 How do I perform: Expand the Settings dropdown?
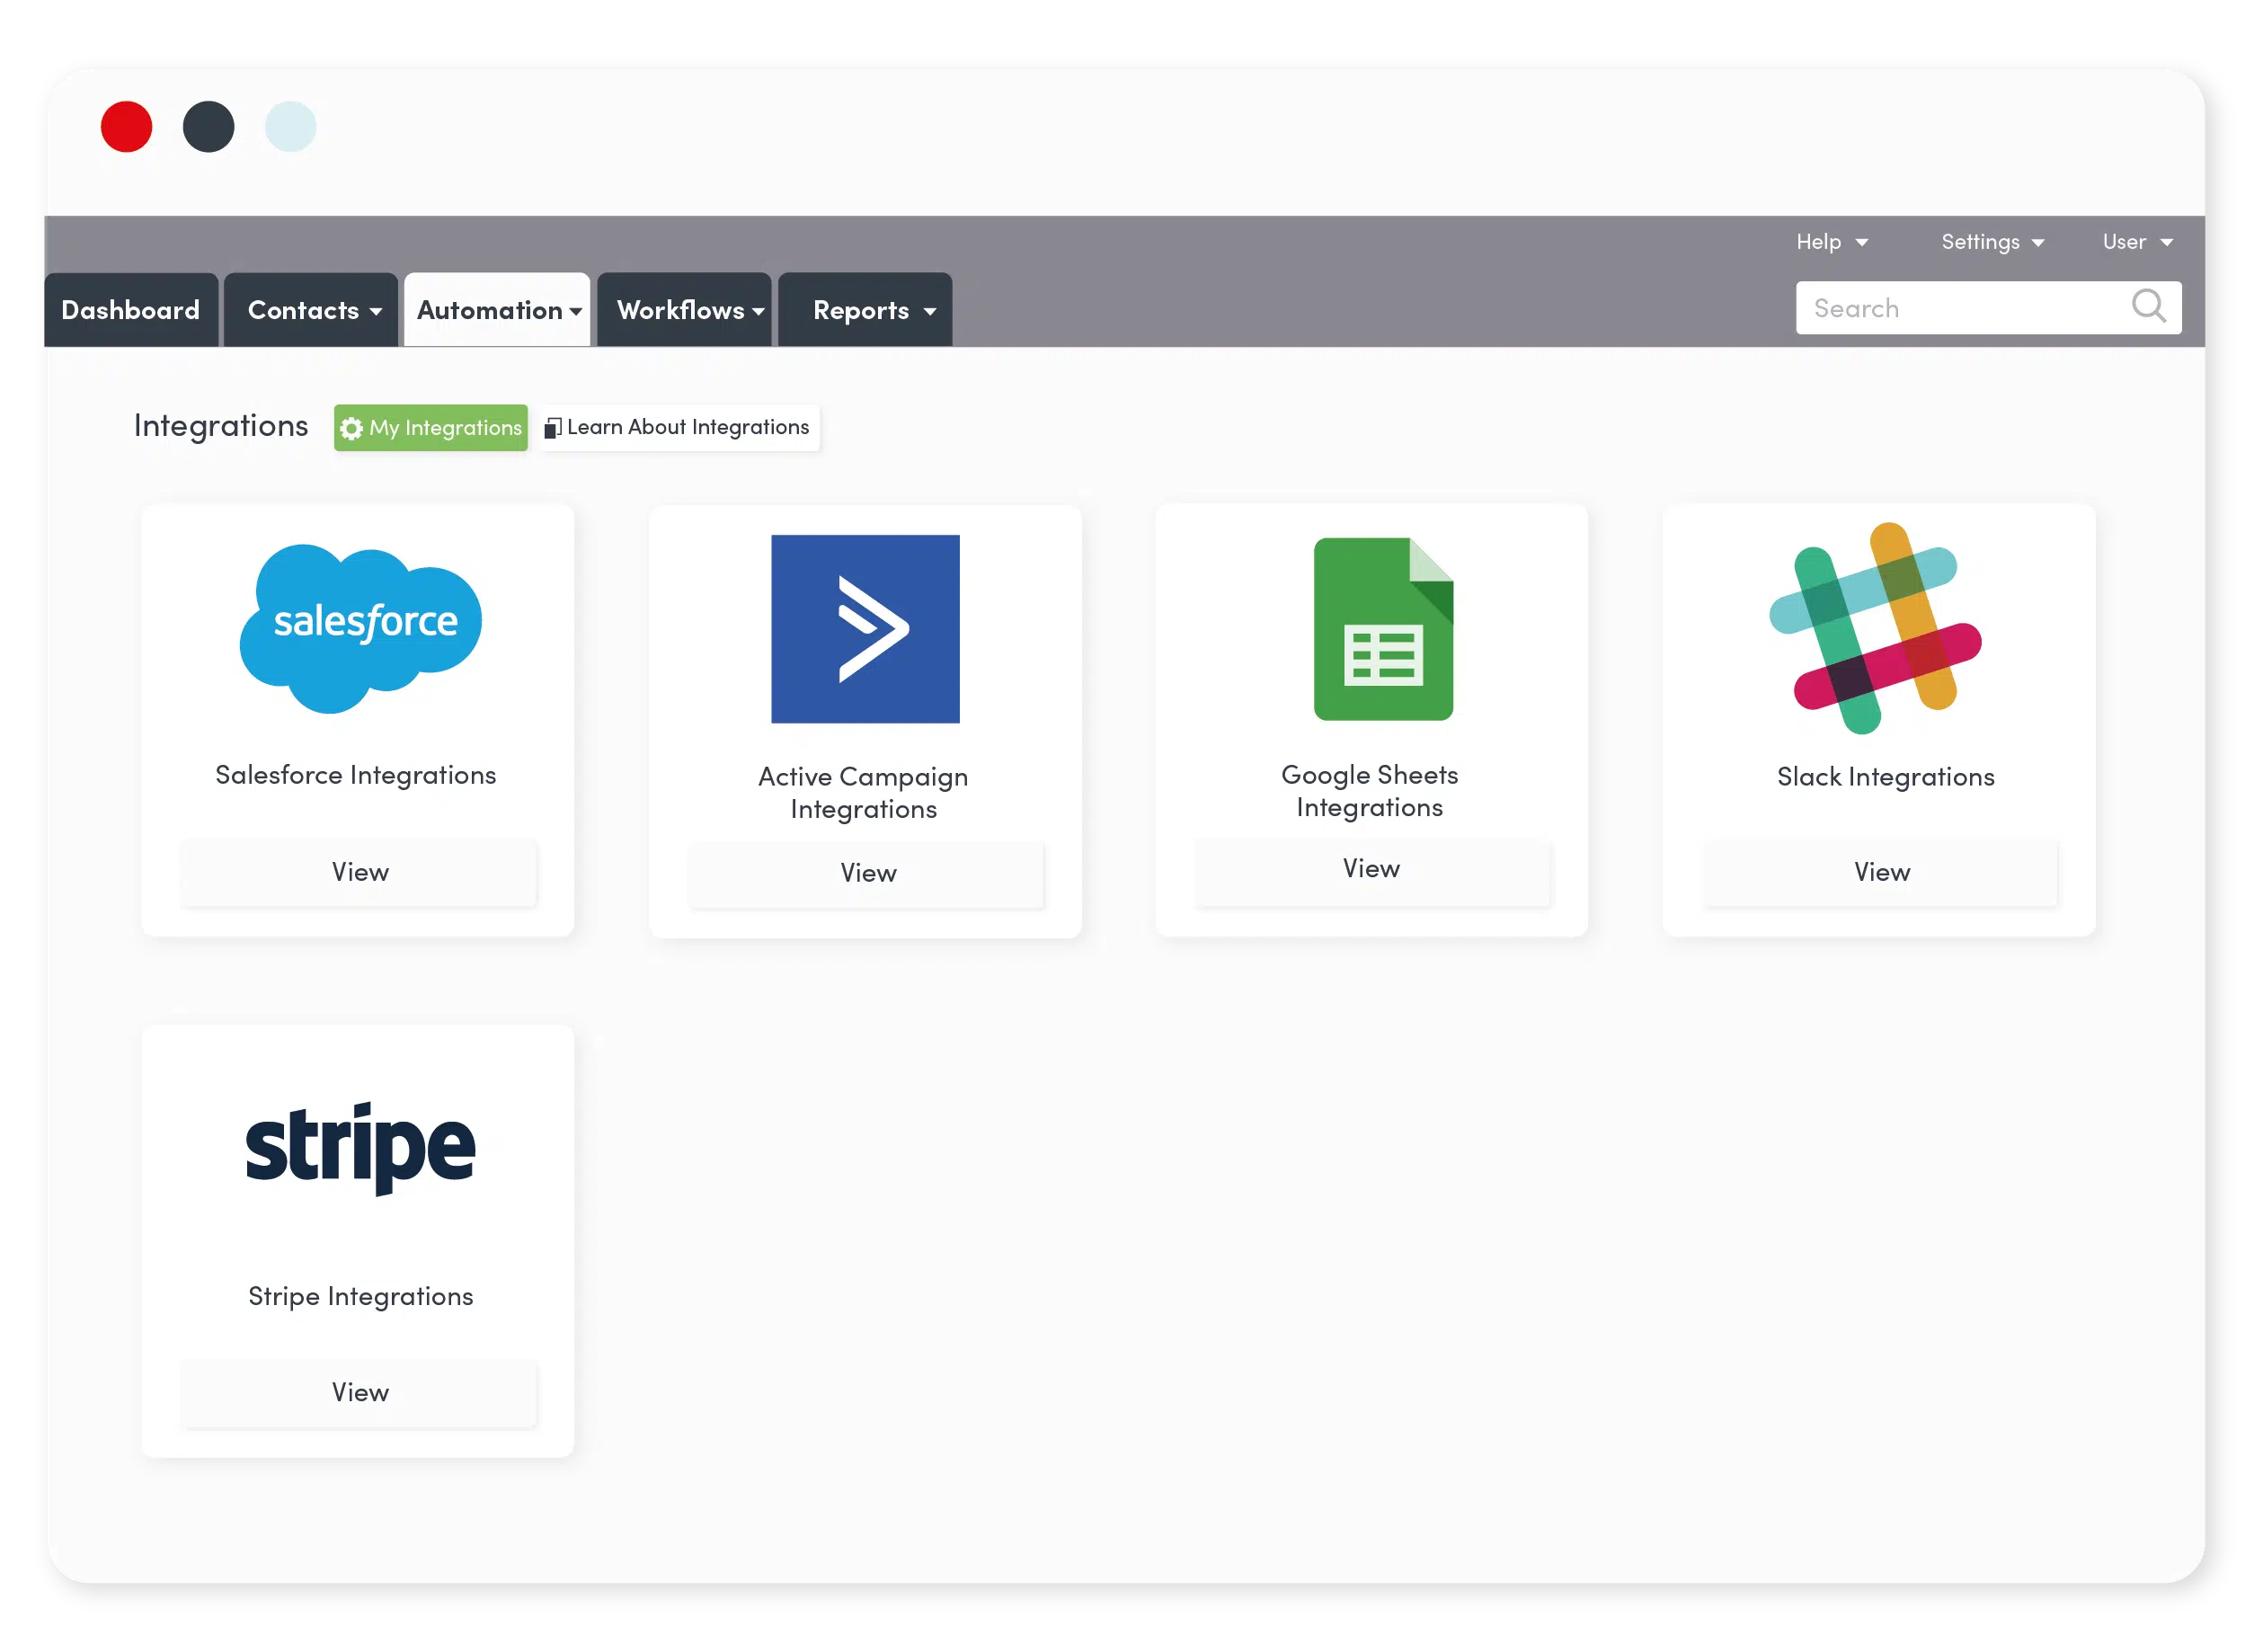click(x=1991, y=241)
